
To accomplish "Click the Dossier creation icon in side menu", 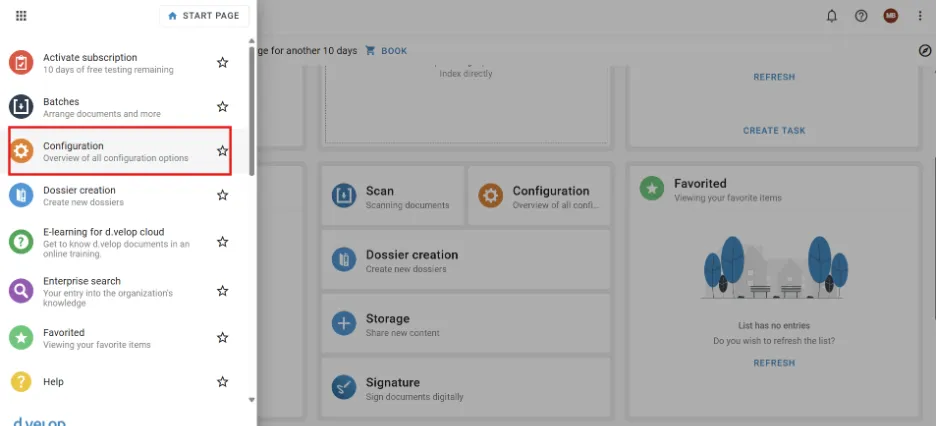I will pos(21,195).
